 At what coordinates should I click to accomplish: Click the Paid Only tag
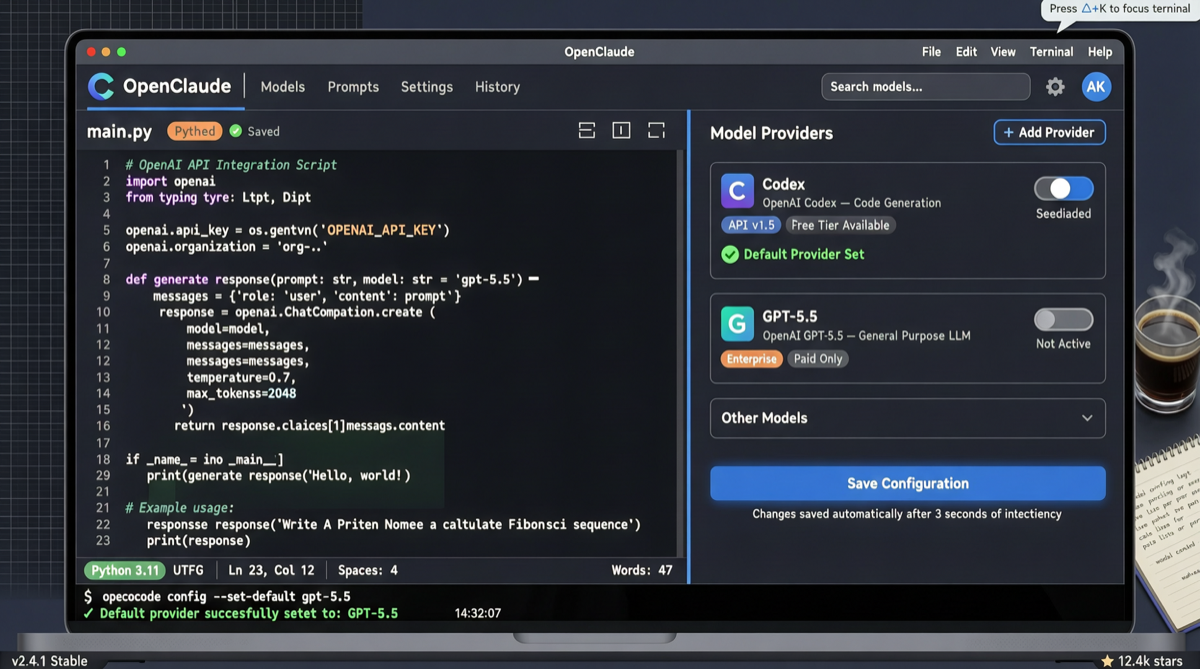pos(817,358)
